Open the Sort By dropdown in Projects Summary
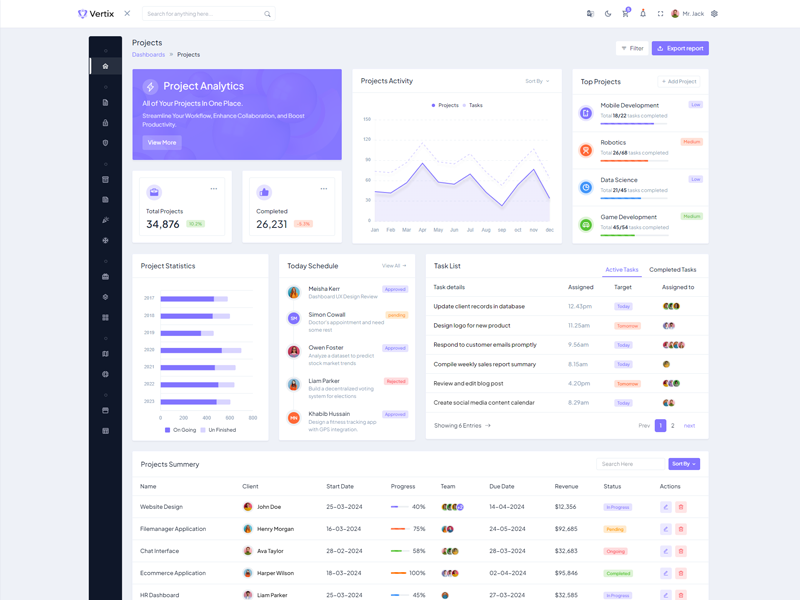800x600 pixels. 684,464
